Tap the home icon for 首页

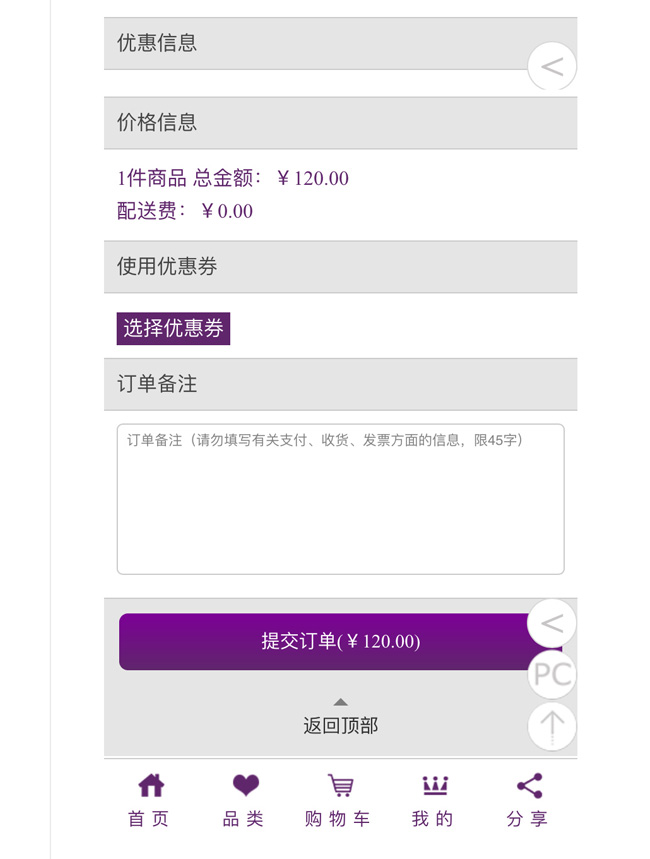pyautogui.click(x=150, y=786)
